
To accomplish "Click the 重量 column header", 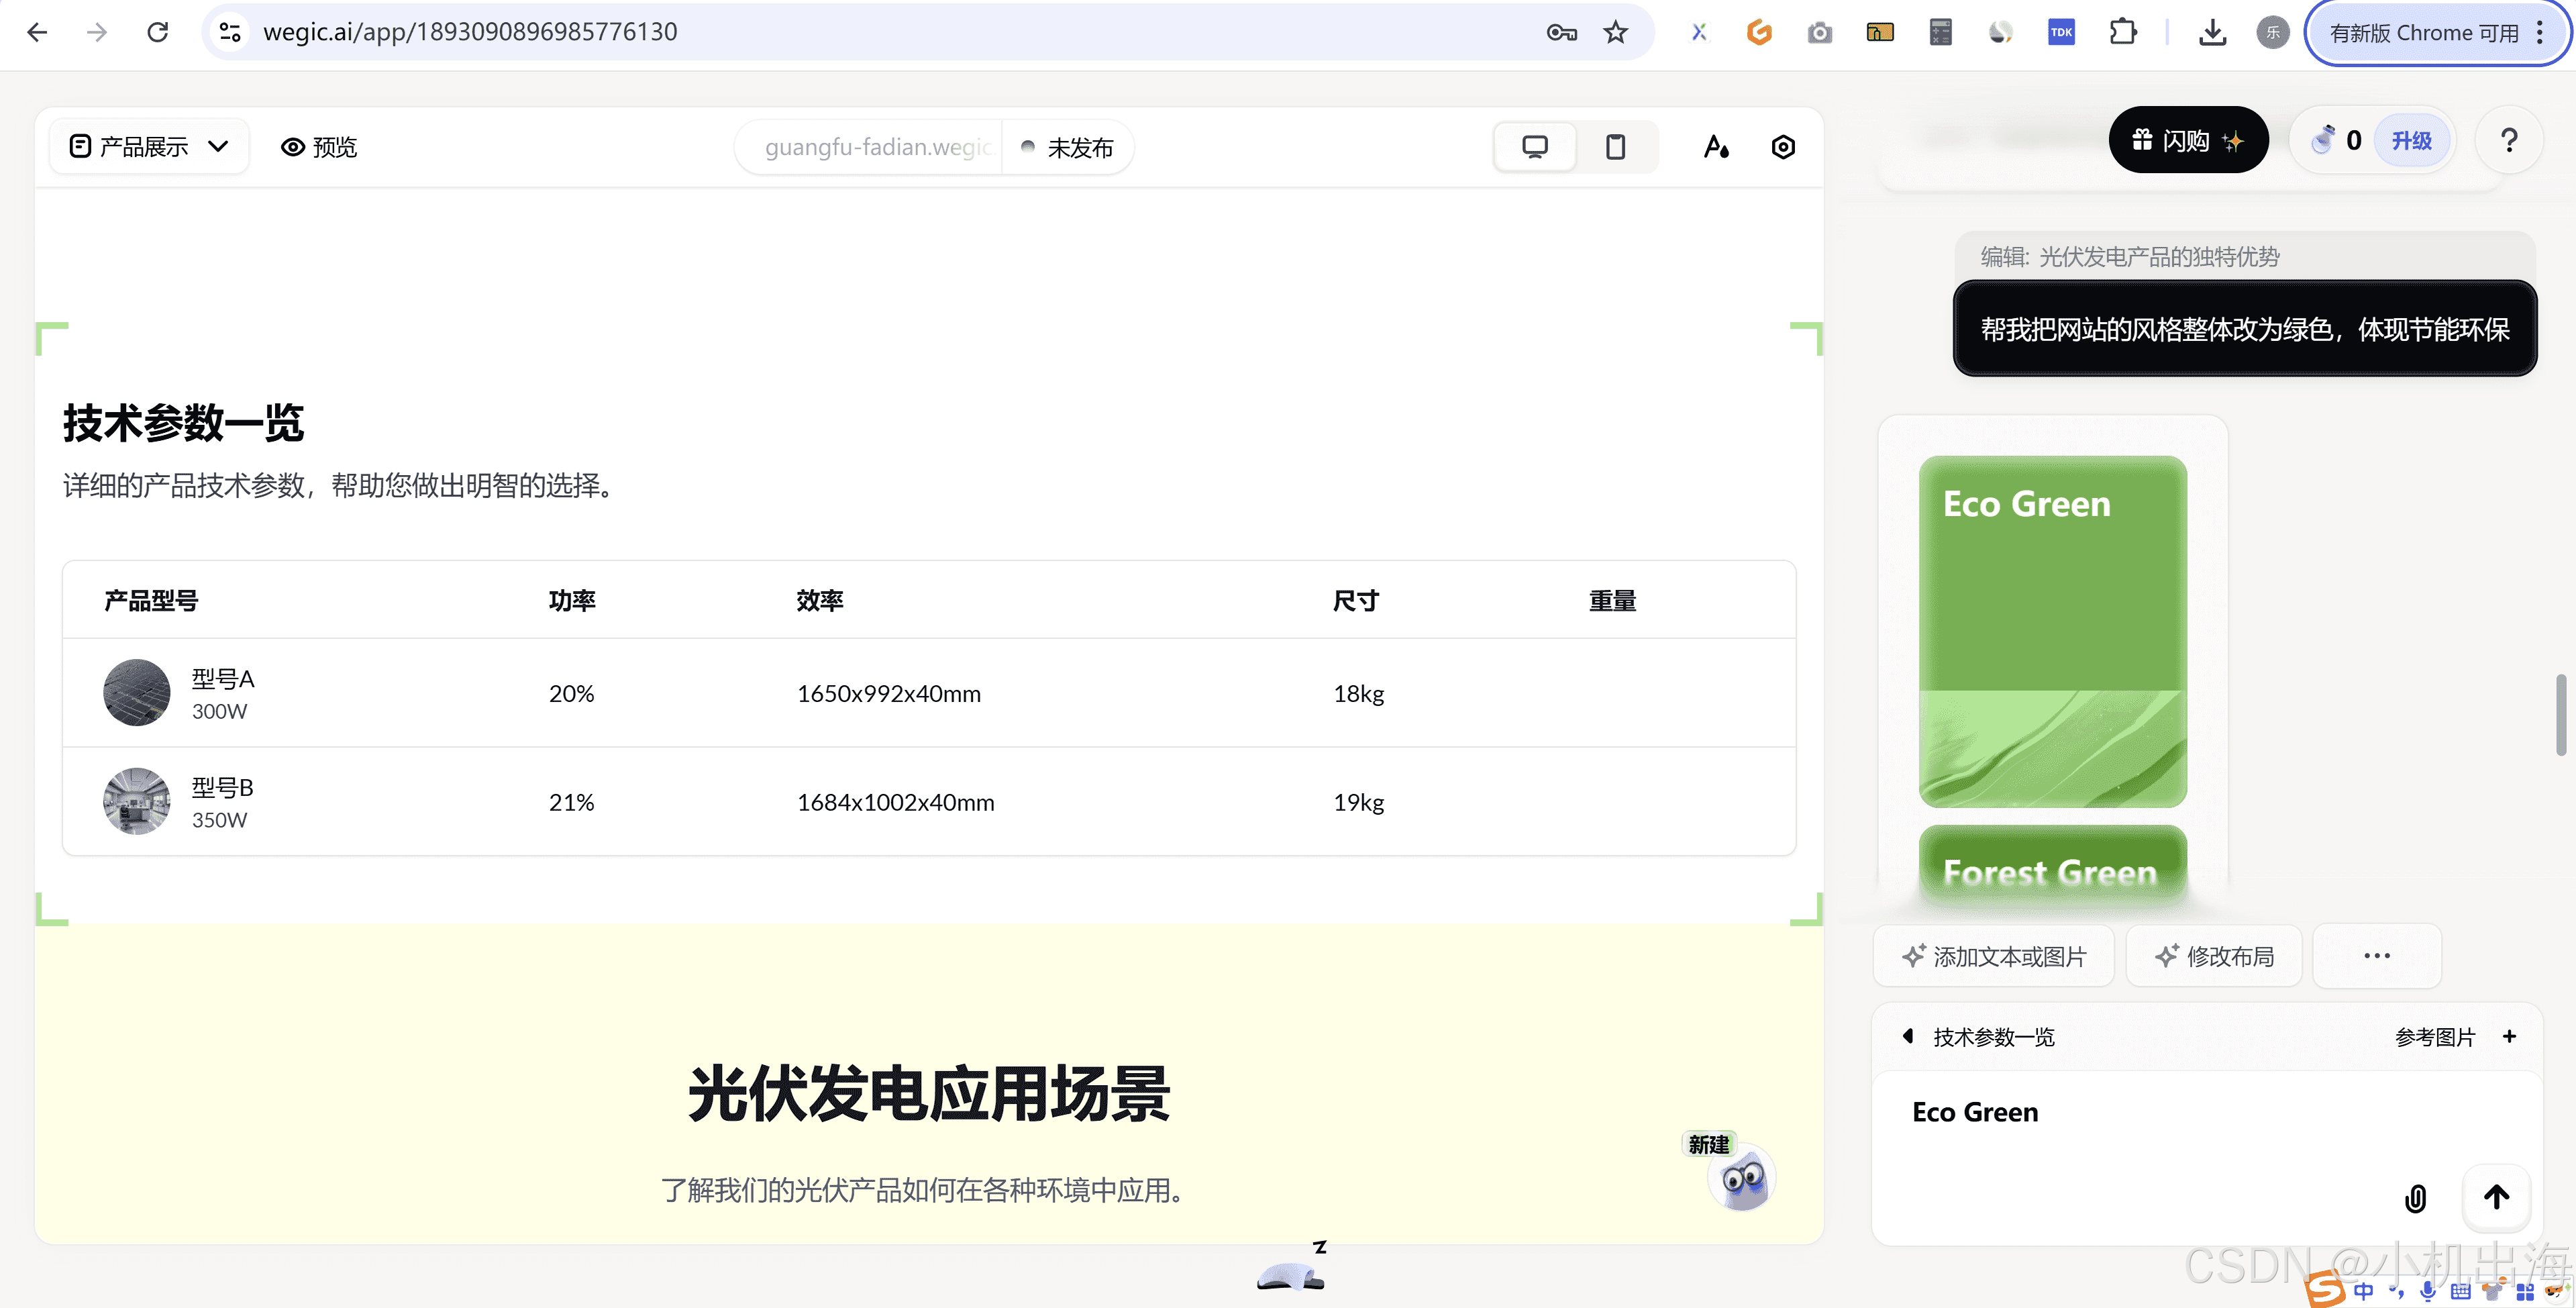I will (1612, 600).
